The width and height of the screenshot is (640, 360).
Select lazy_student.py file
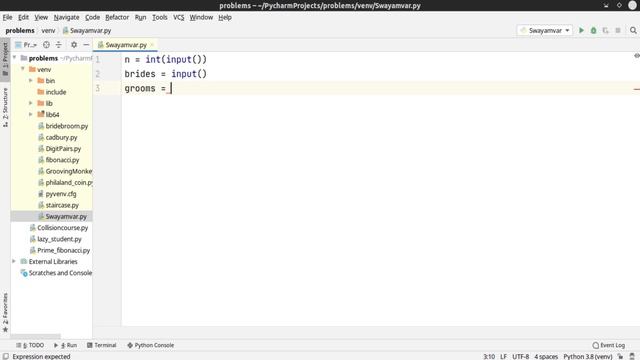[x=56, y=239]
